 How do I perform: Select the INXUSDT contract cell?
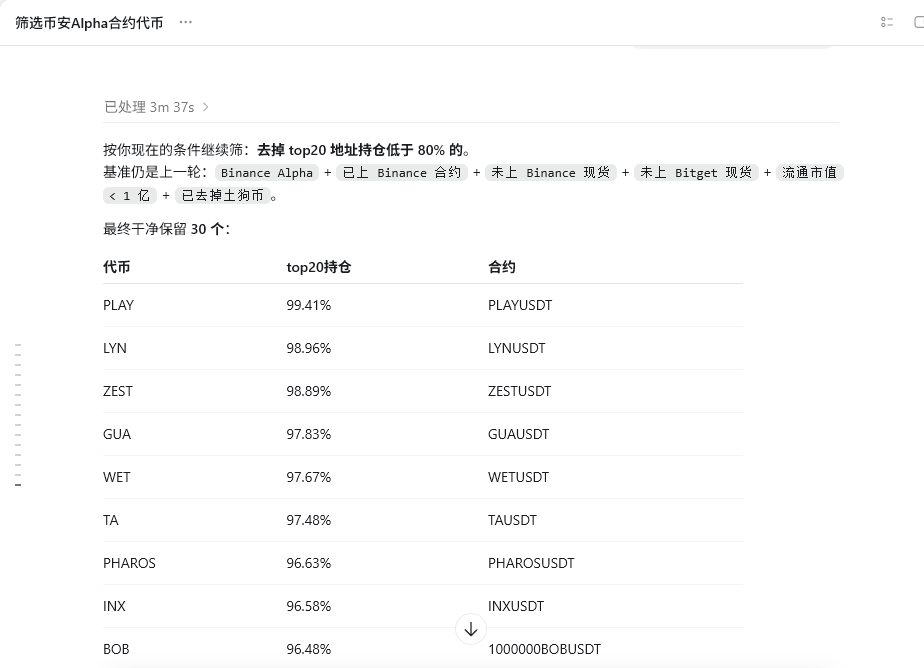pyautogui.click(x=516, y=606)
